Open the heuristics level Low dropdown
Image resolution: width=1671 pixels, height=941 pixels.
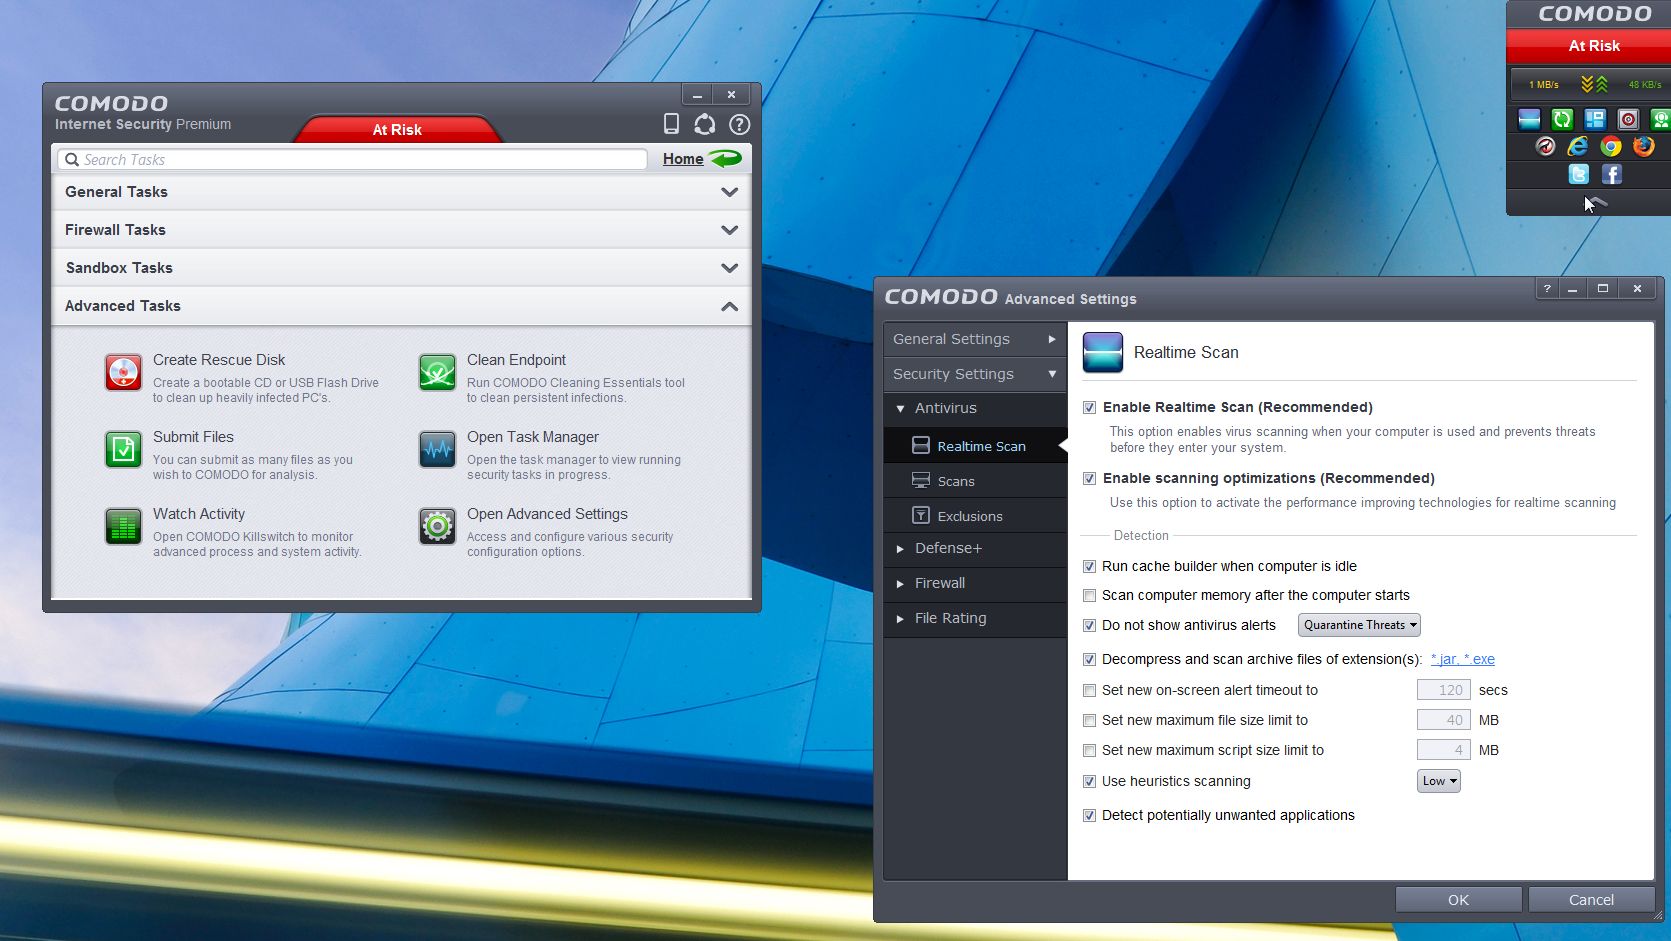pos(1438,782)
